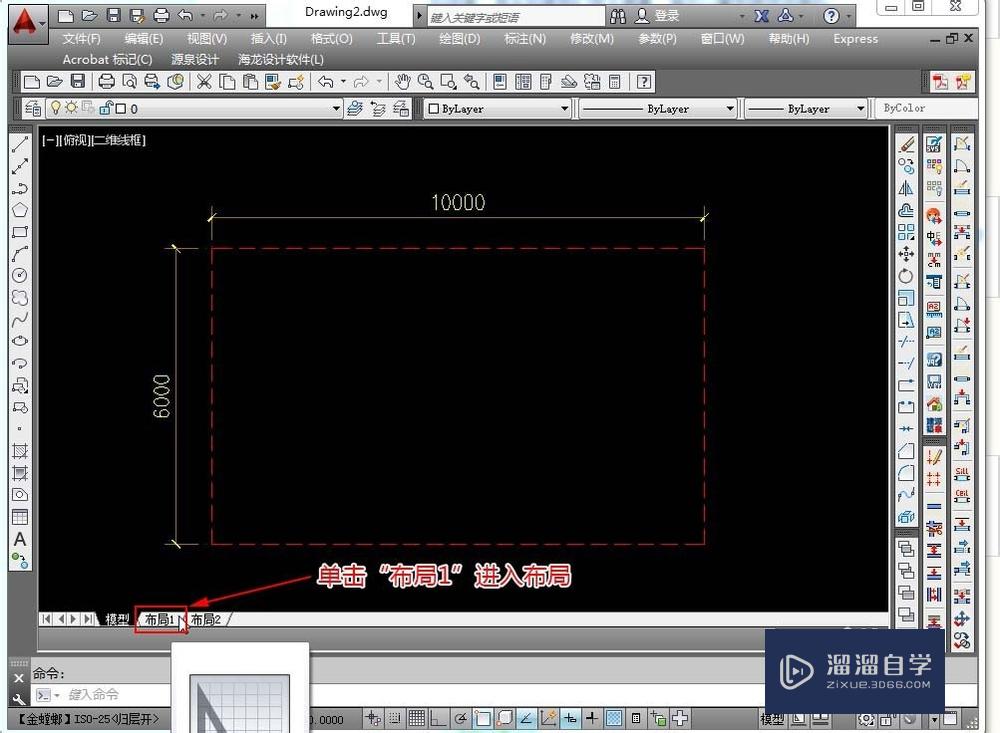Open the Table tool in draw toolbar

(20, 517)
